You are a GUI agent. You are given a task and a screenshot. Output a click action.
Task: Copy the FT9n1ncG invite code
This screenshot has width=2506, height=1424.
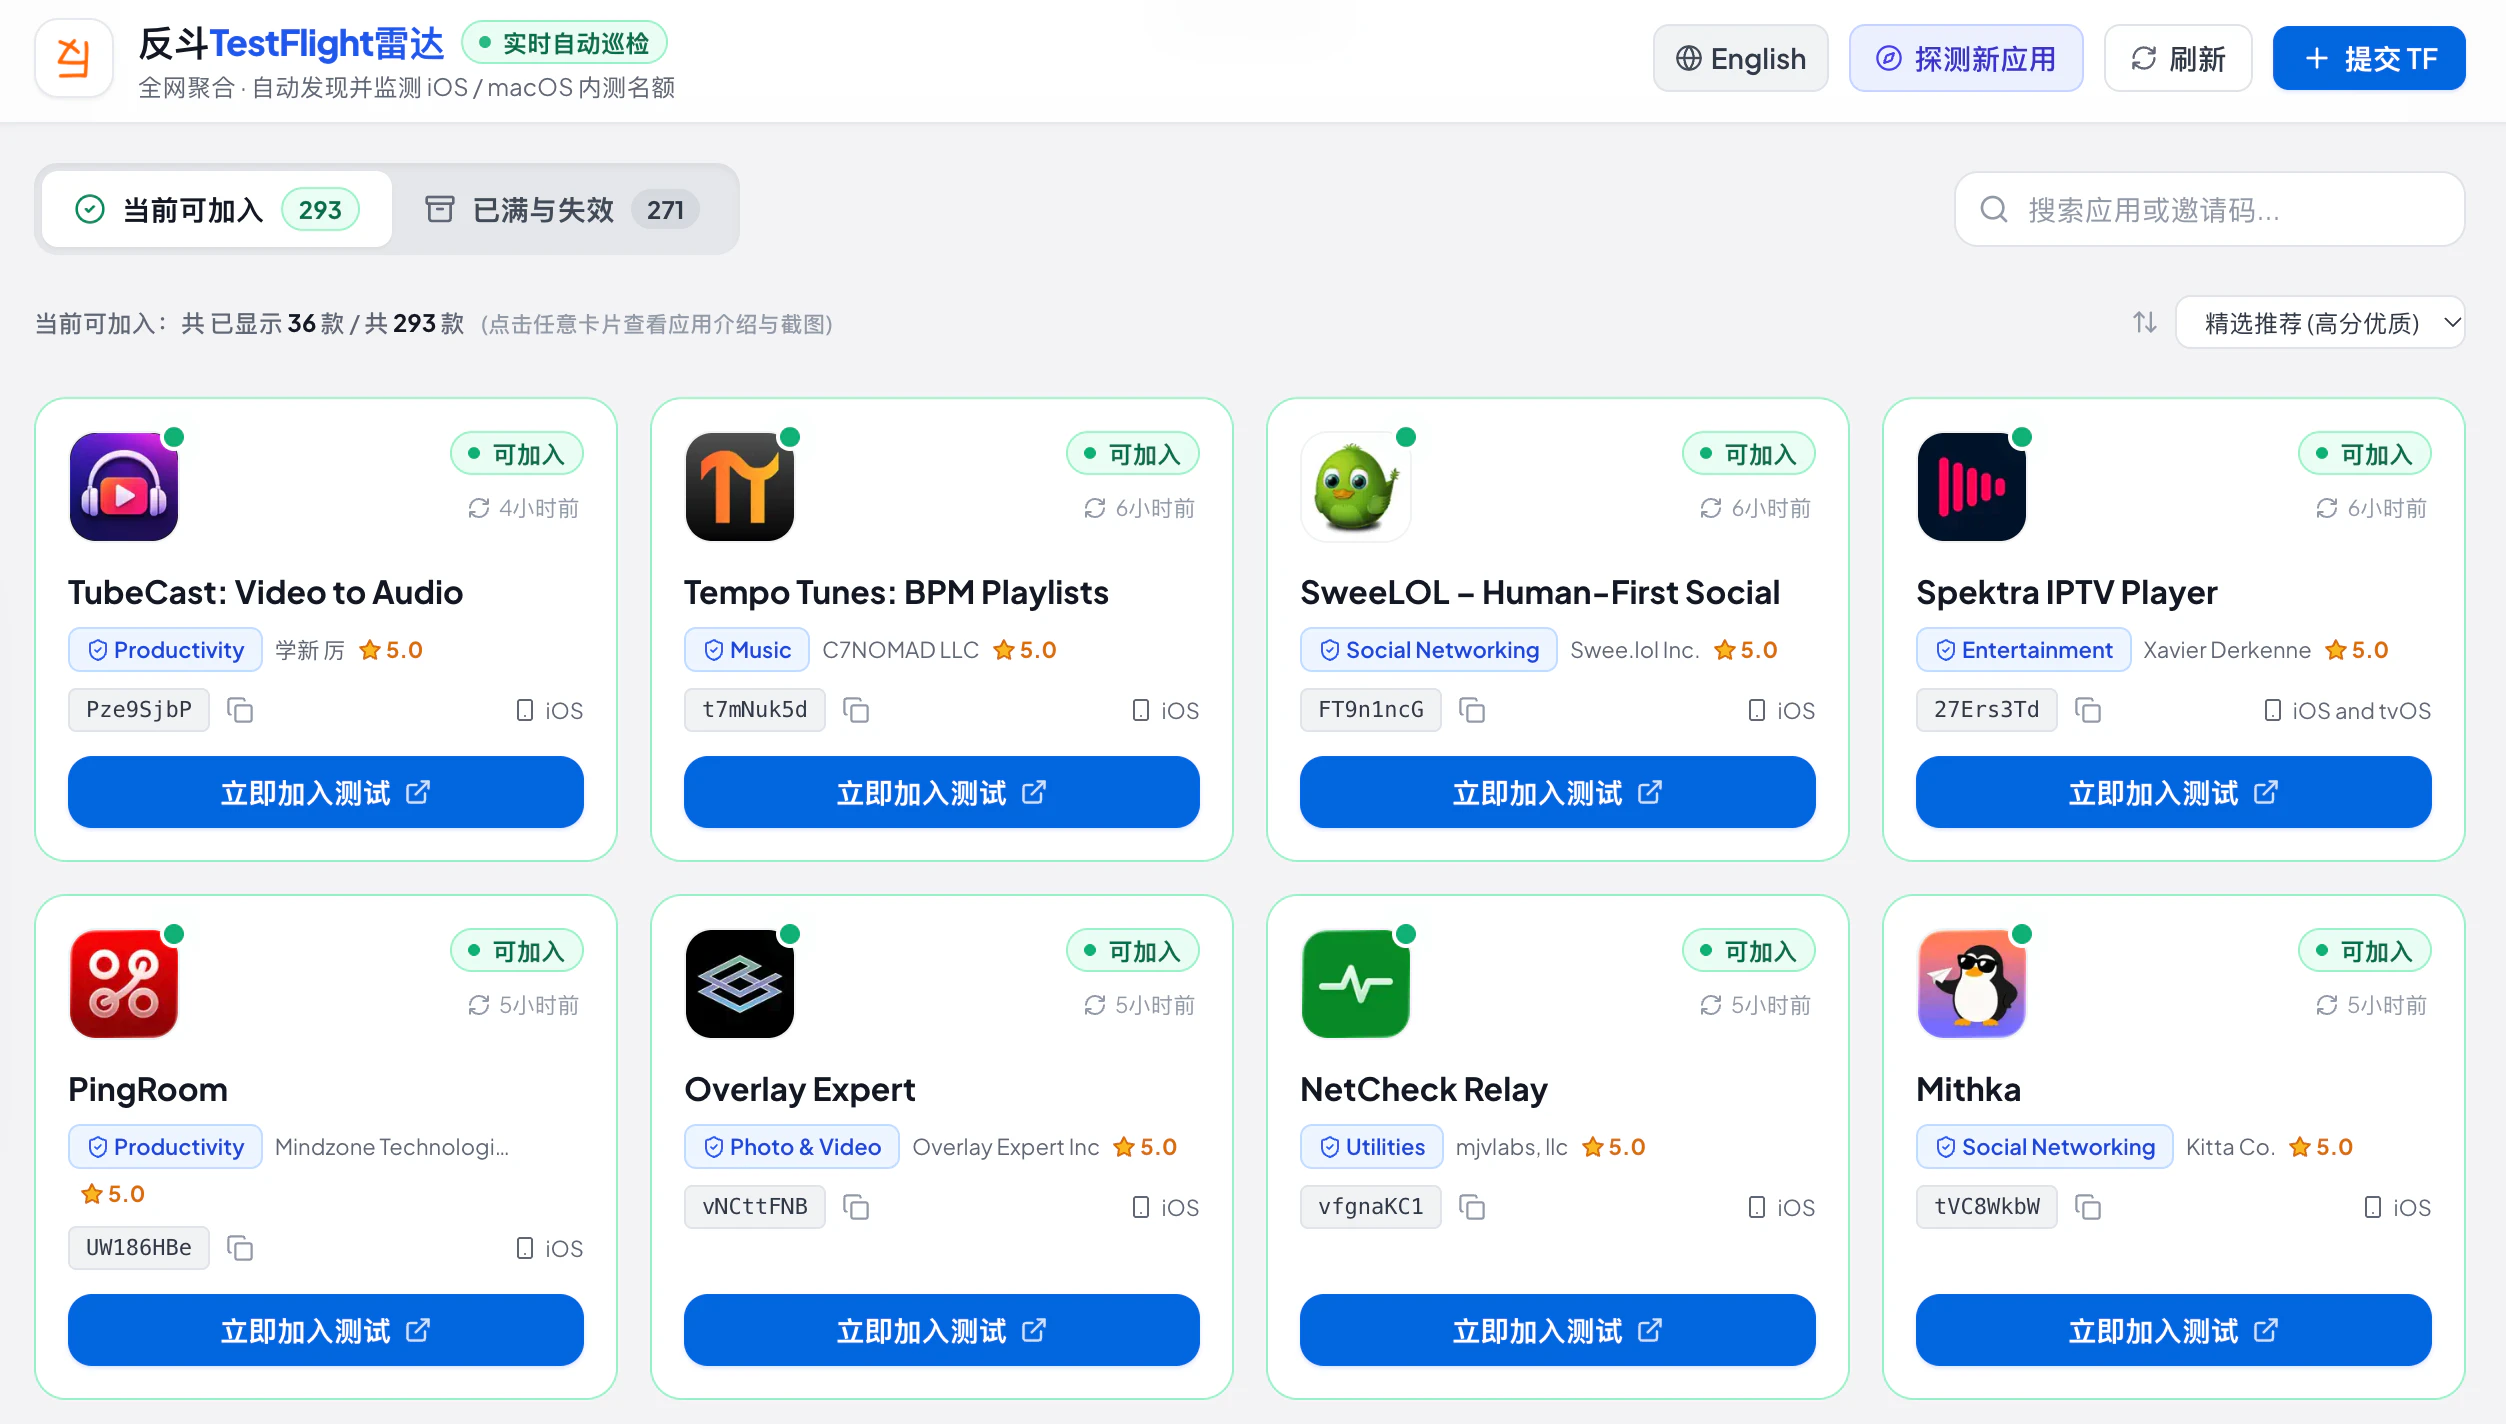tap(1472, 710)
